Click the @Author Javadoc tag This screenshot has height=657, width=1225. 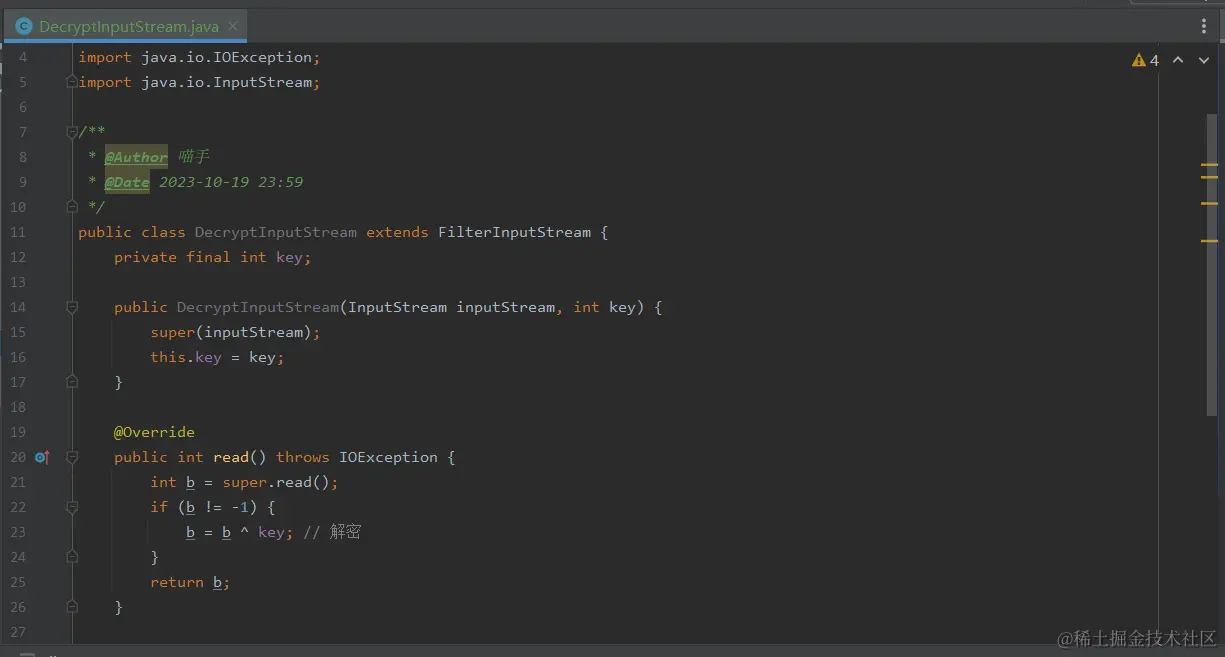[136, 157]
